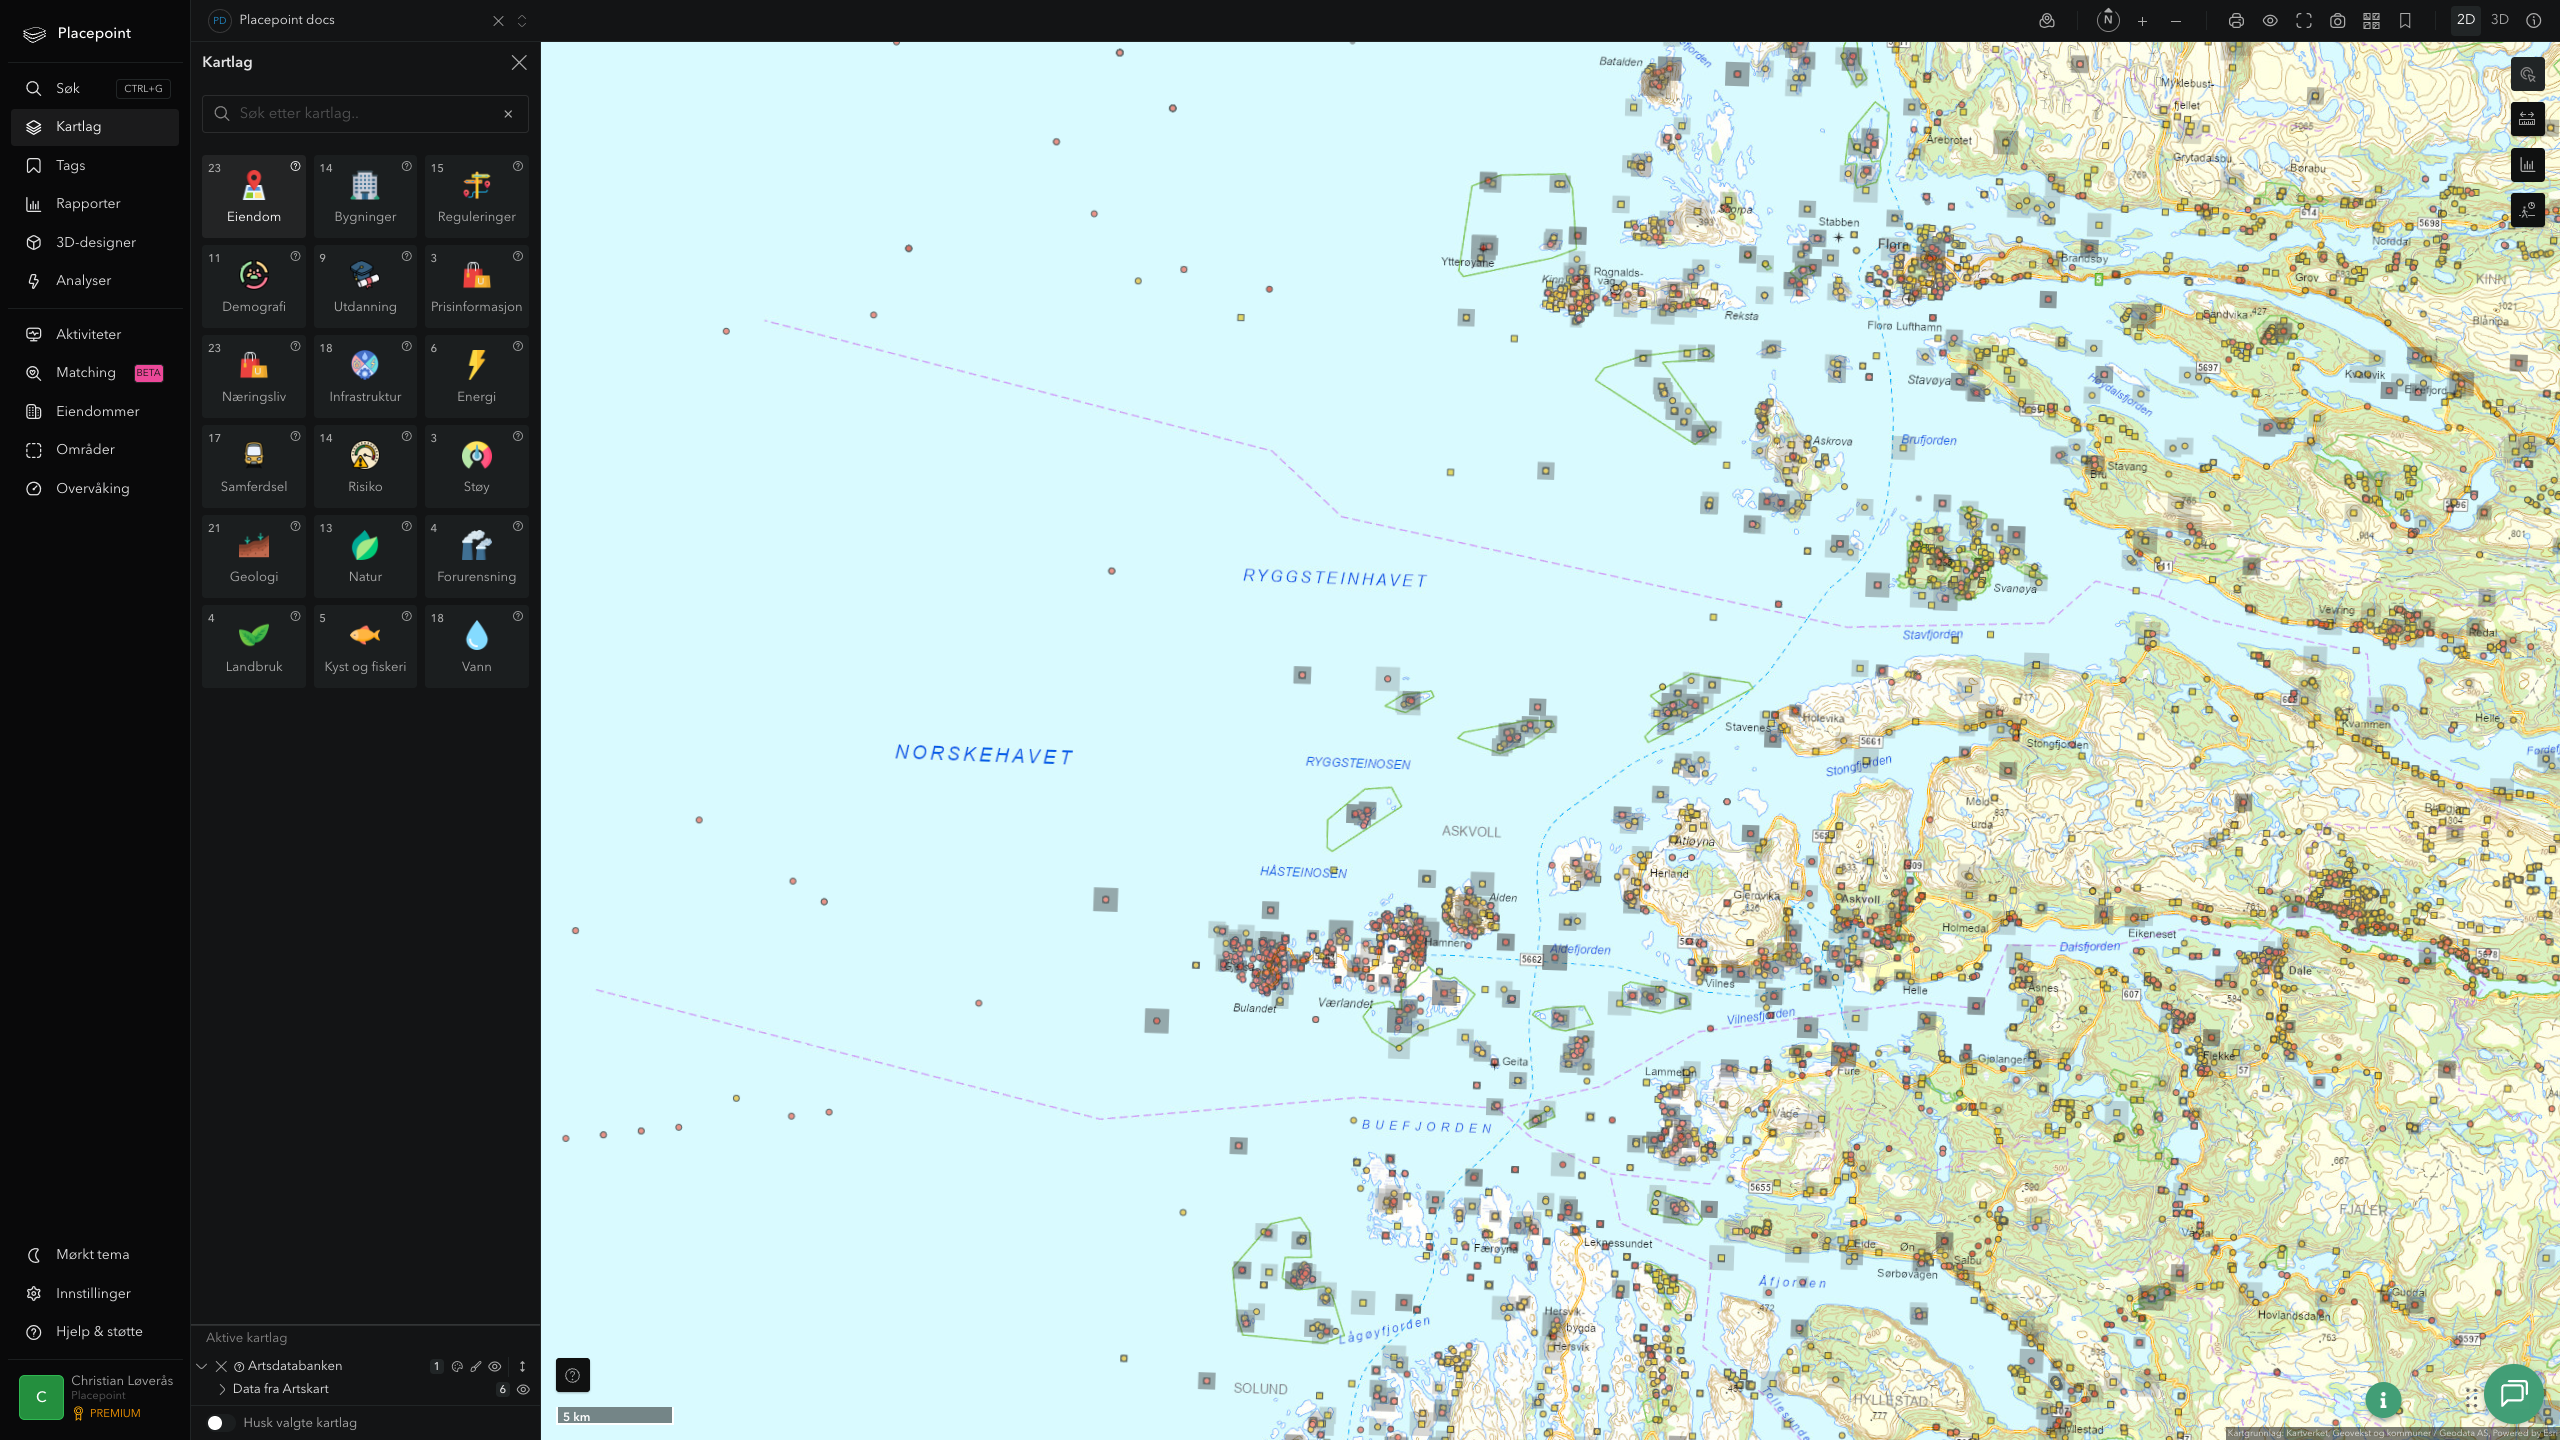The width and height of the screenshot is (2560, 1440).
Task: Open the Natur layer category
Action: click(x=365, y=556)
